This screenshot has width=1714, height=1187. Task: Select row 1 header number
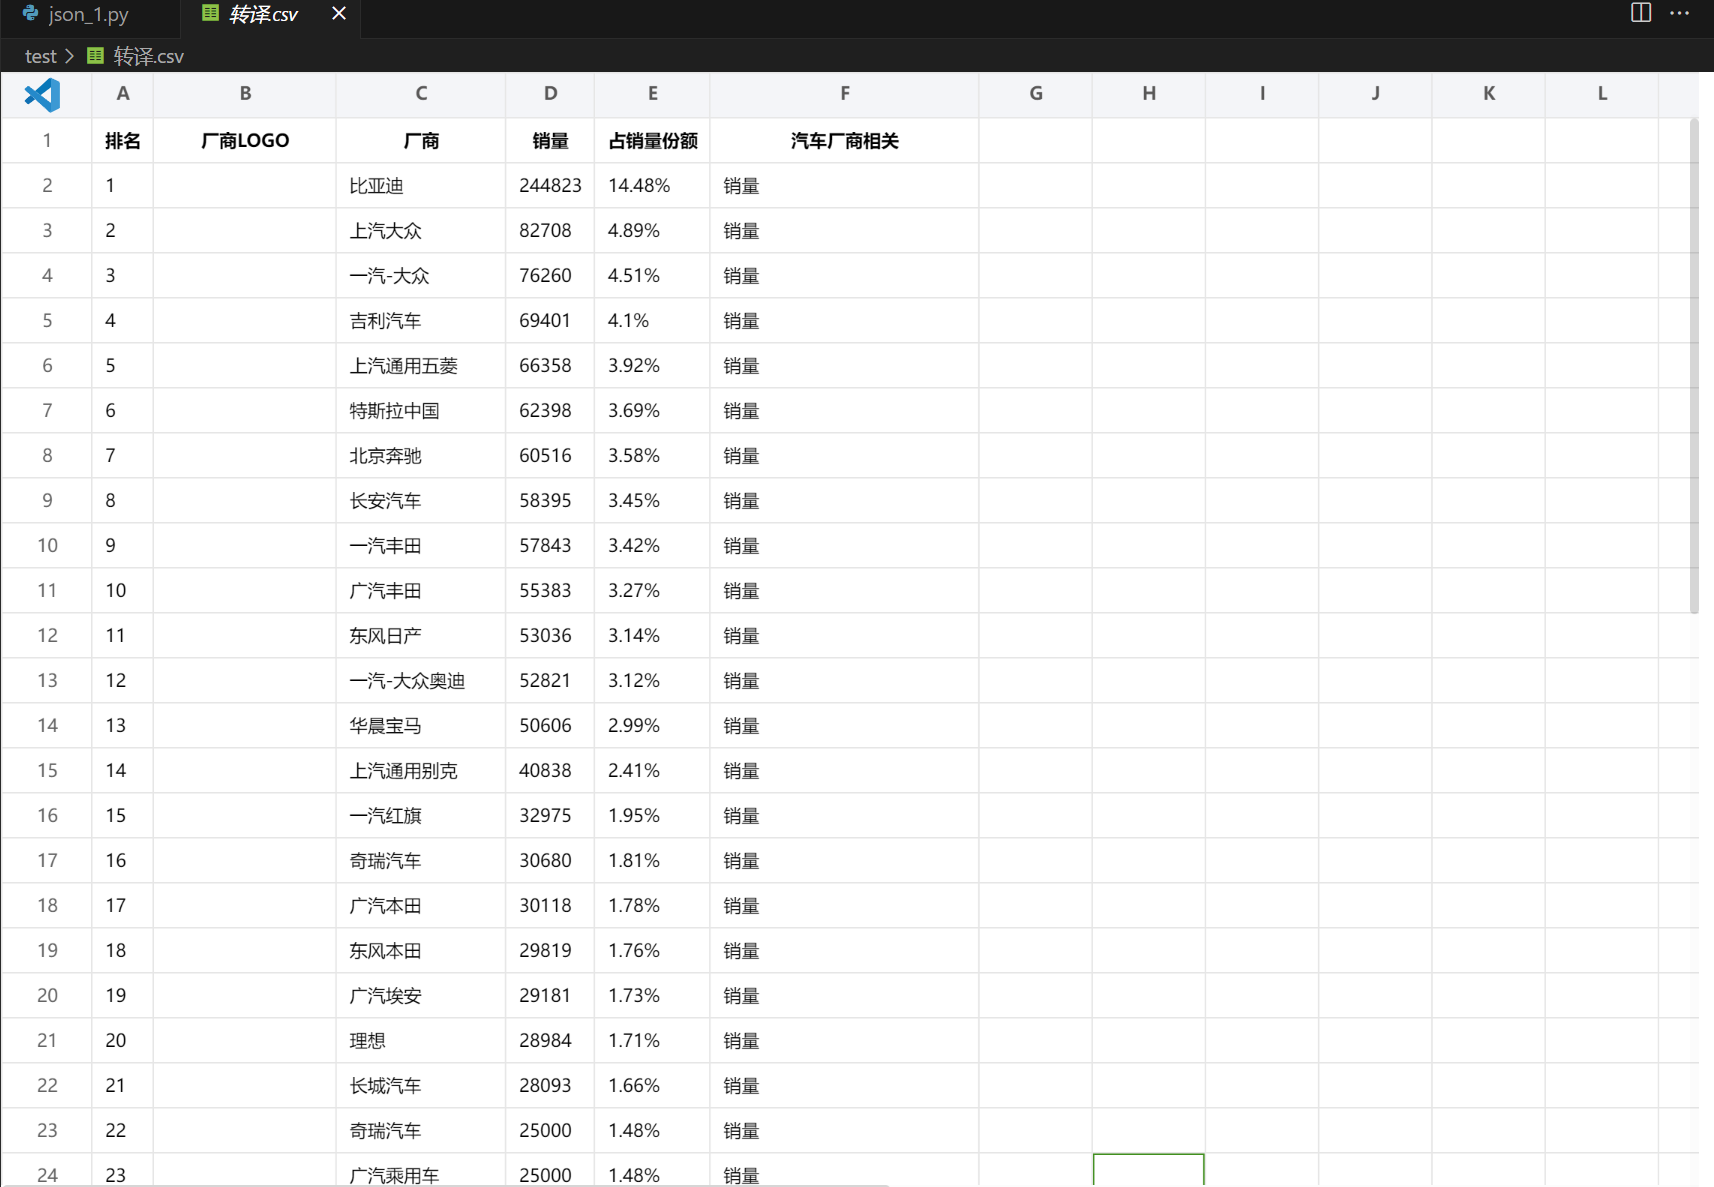click(x=47, y=141)
